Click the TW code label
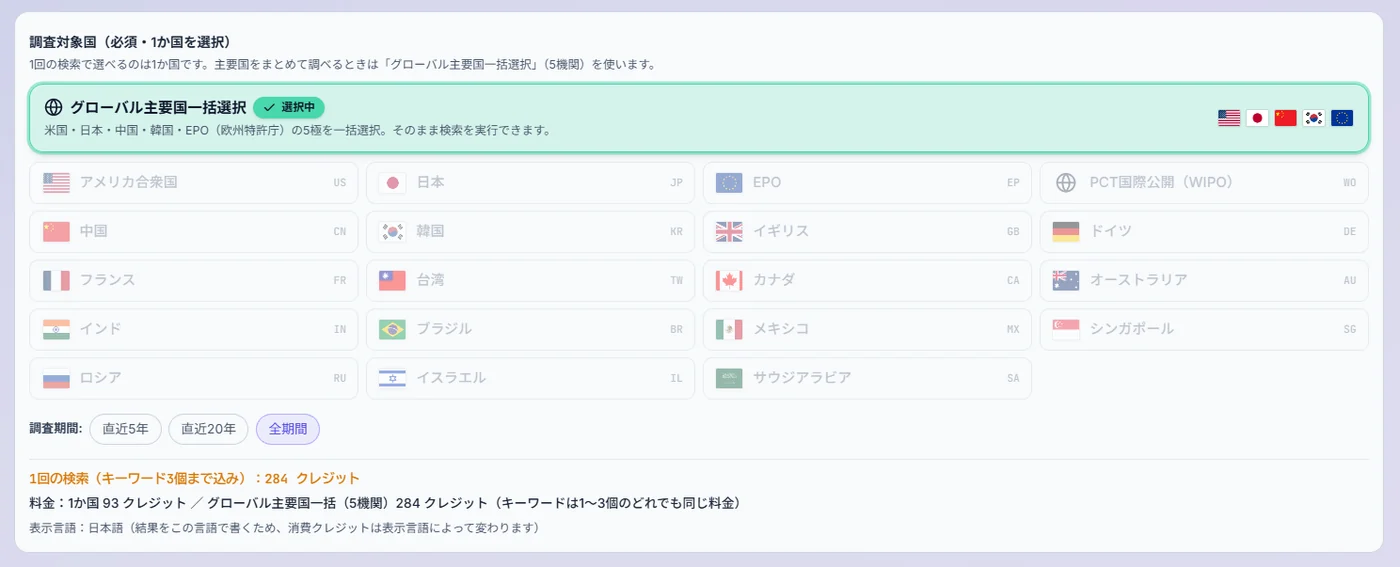This screenshot has height=567, width=1400. coord(676,281)
